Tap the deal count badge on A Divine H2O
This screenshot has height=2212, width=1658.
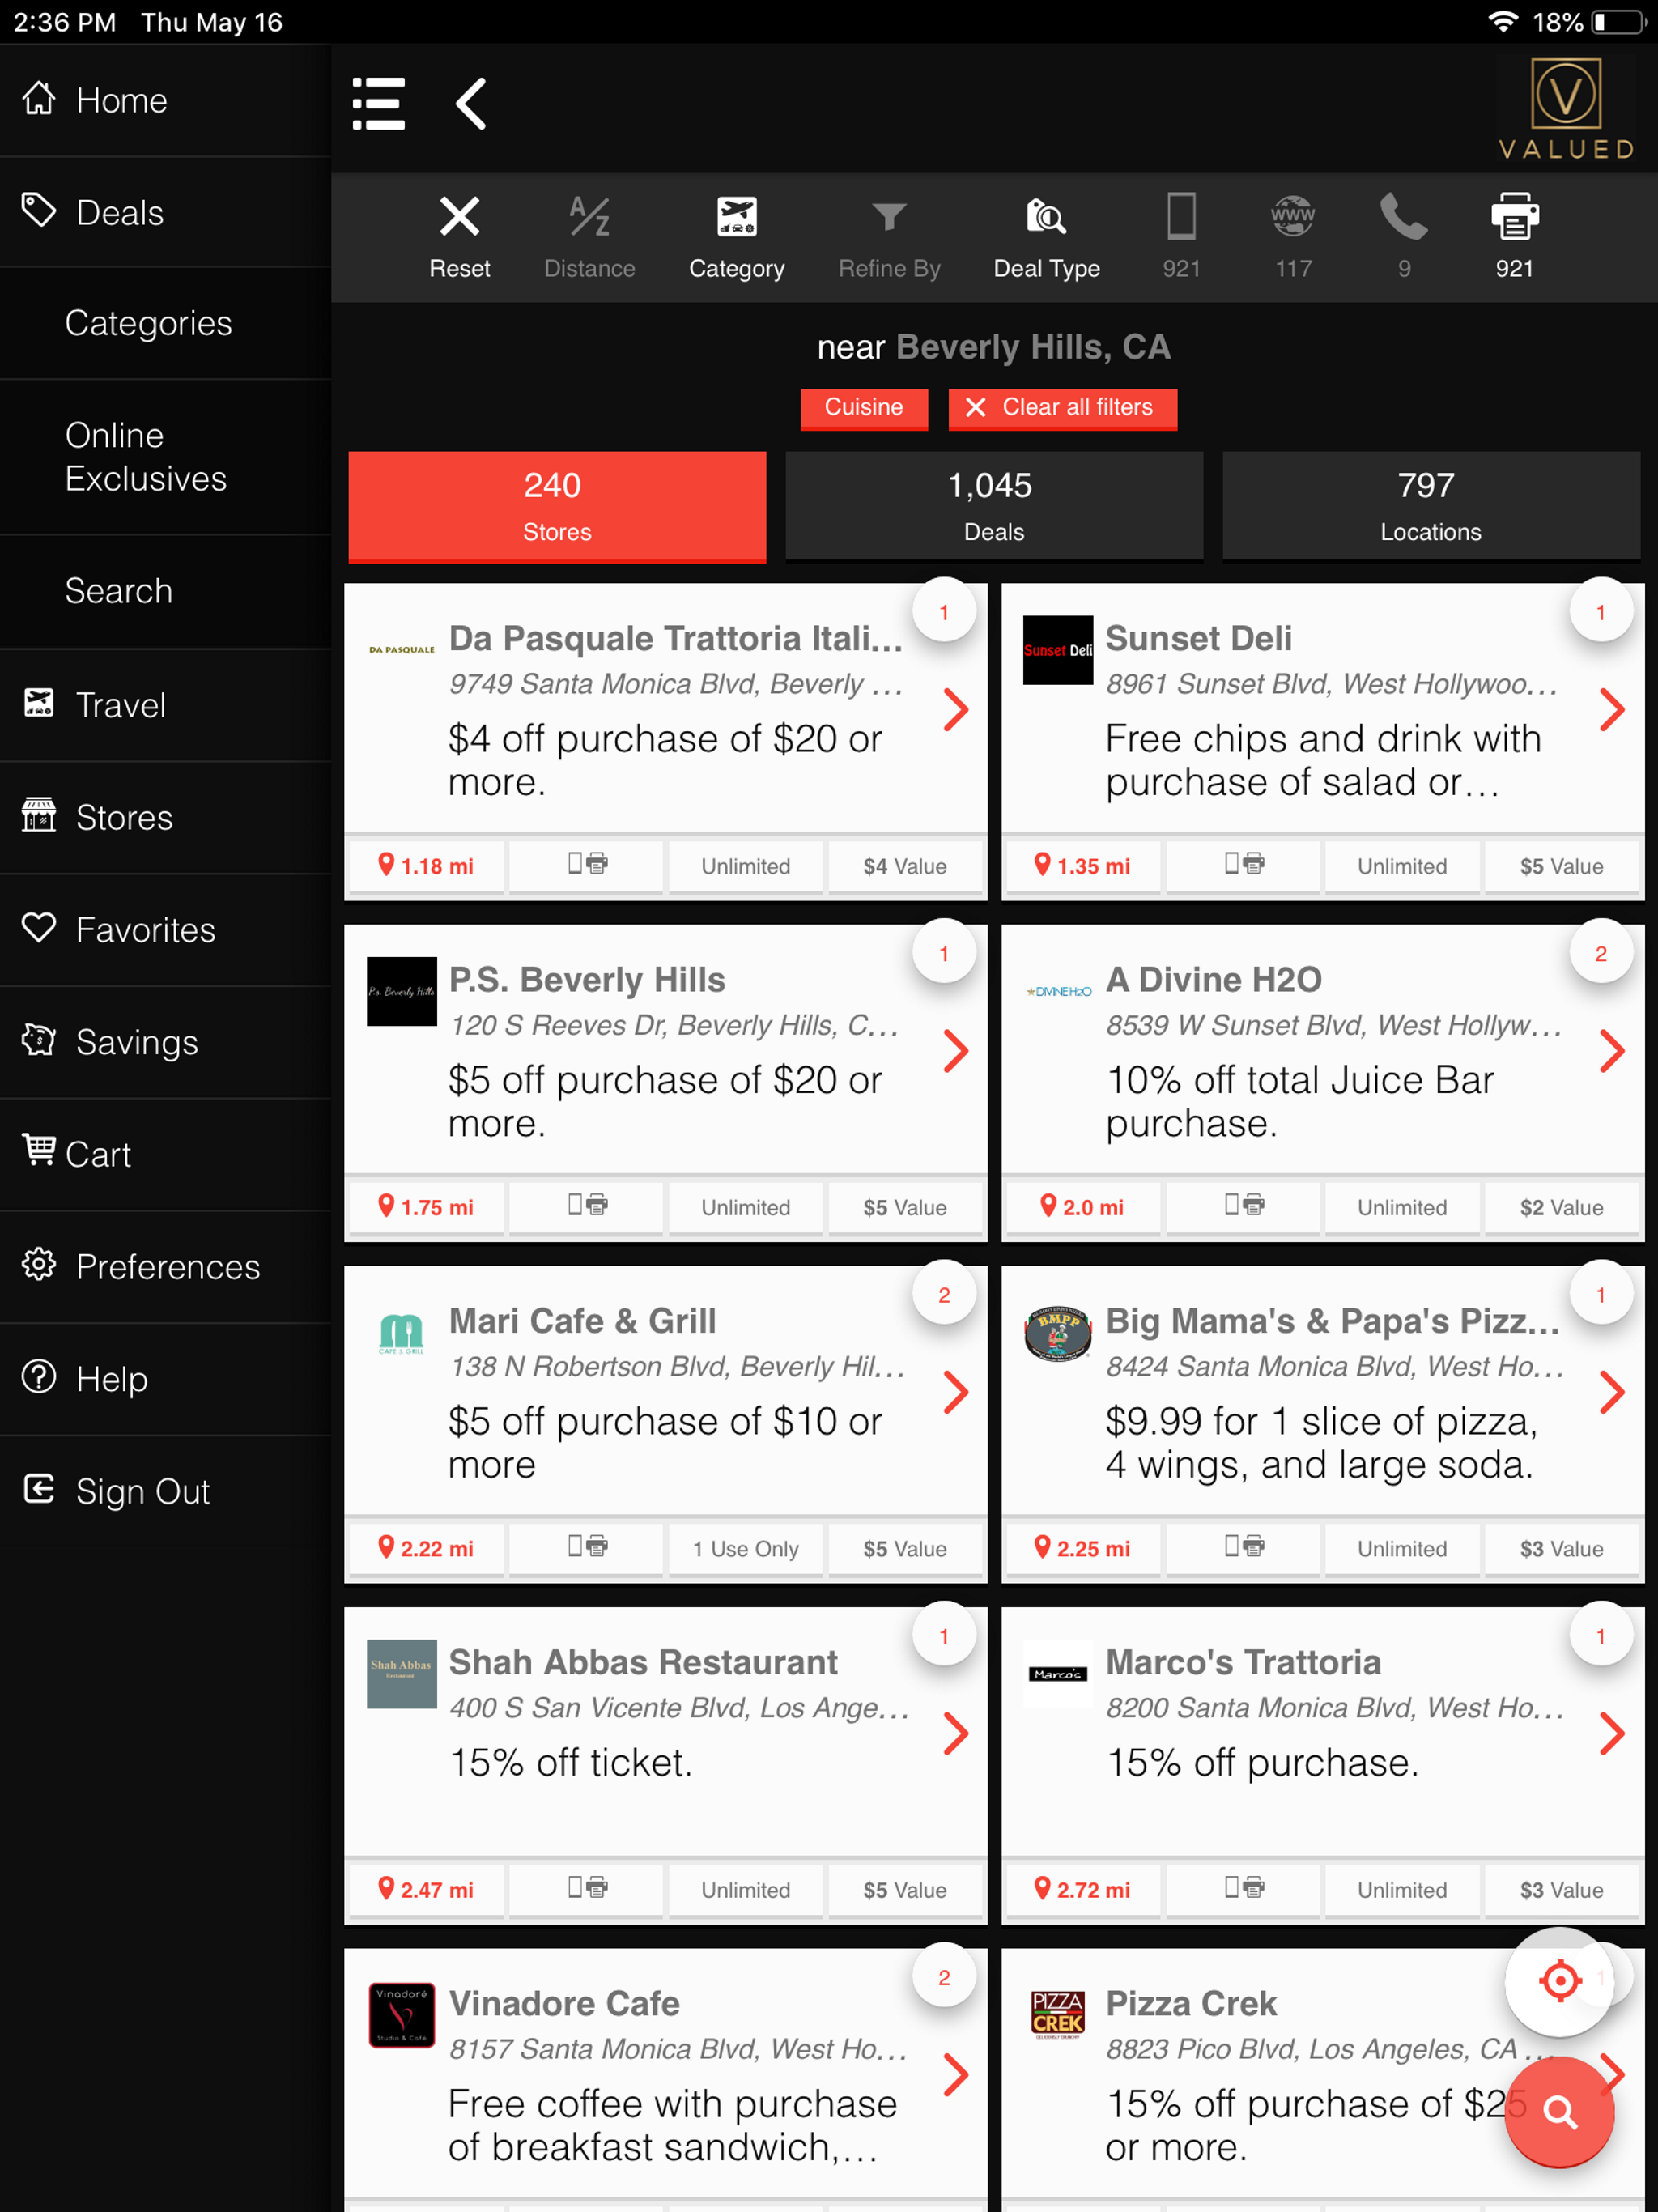1600,953
